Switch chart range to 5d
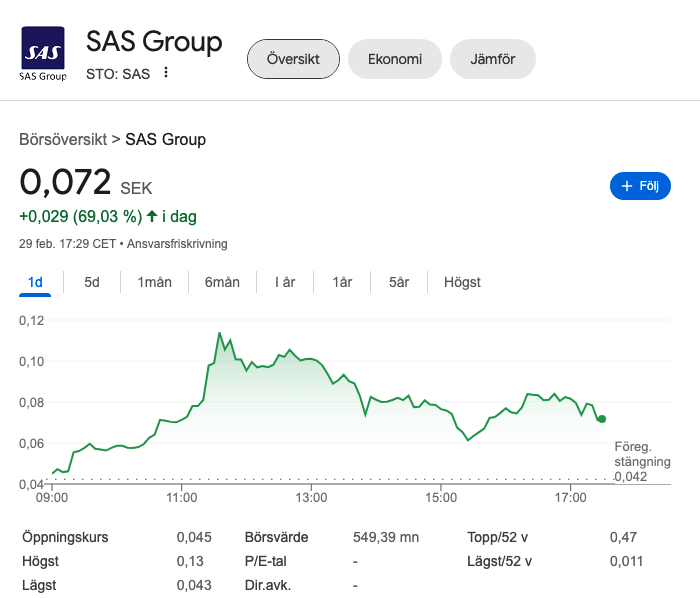The height and width of the screenshot is (598, 700). 92,282
